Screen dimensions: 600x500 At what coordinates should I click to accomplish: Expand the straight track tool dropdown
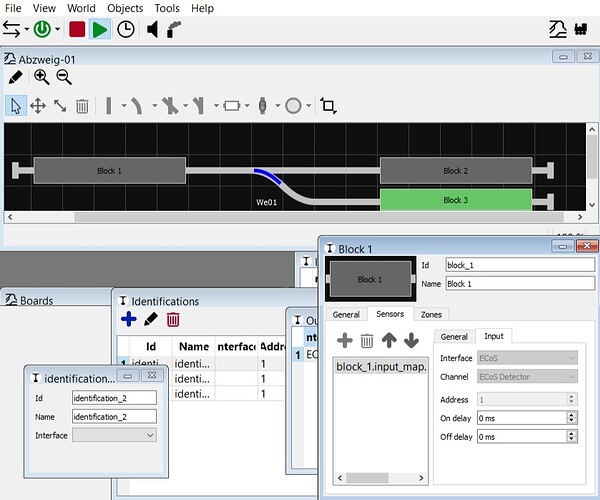[x=124, y=106]
